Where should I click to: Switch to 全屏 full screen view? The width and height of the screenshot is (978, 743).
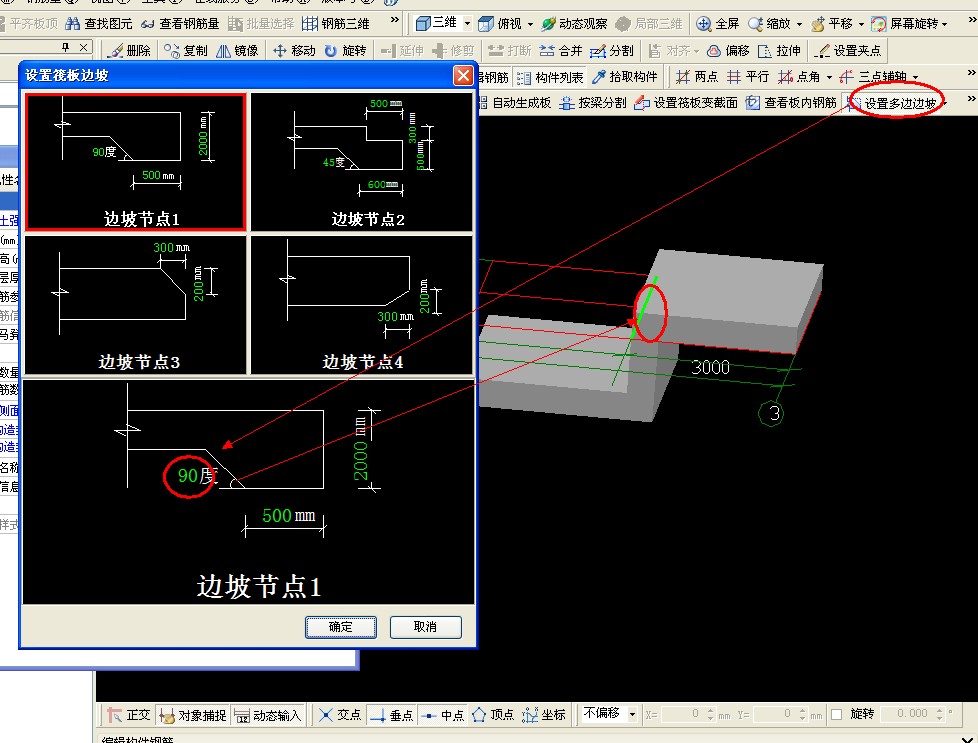coord(717,24)
